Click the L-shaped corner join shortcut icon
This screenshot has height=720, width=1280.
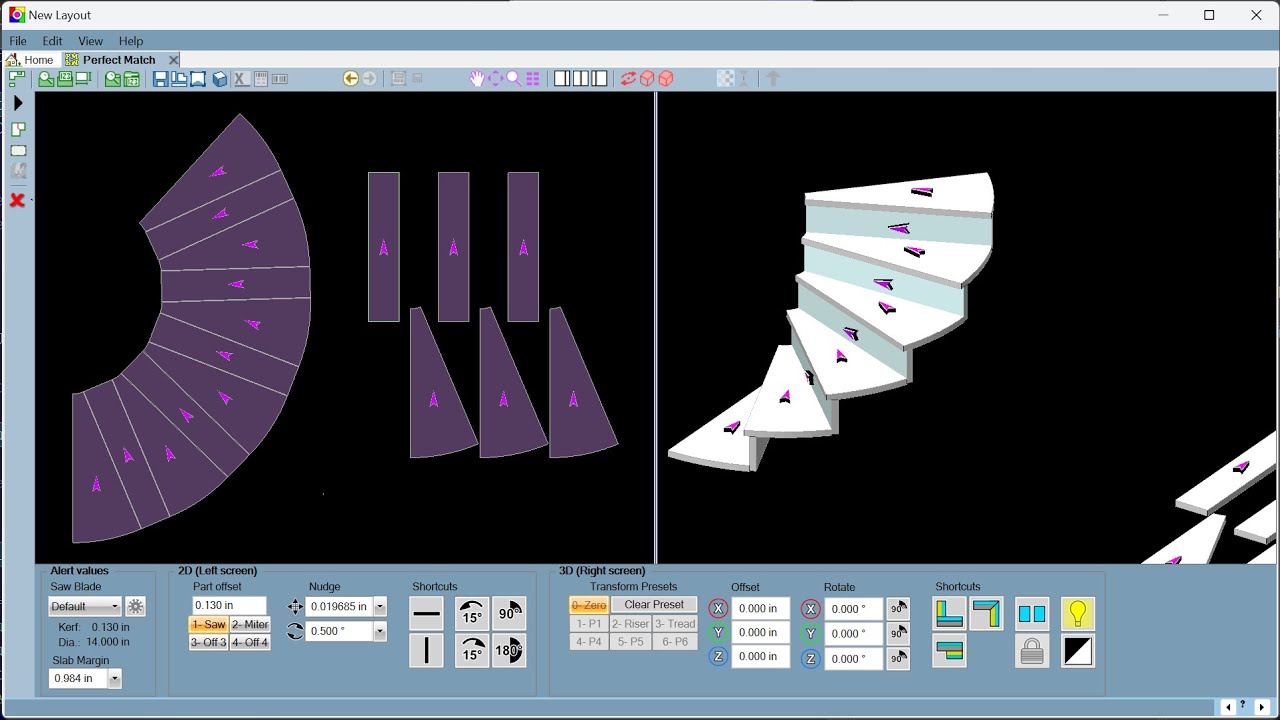tap(949, 614)
